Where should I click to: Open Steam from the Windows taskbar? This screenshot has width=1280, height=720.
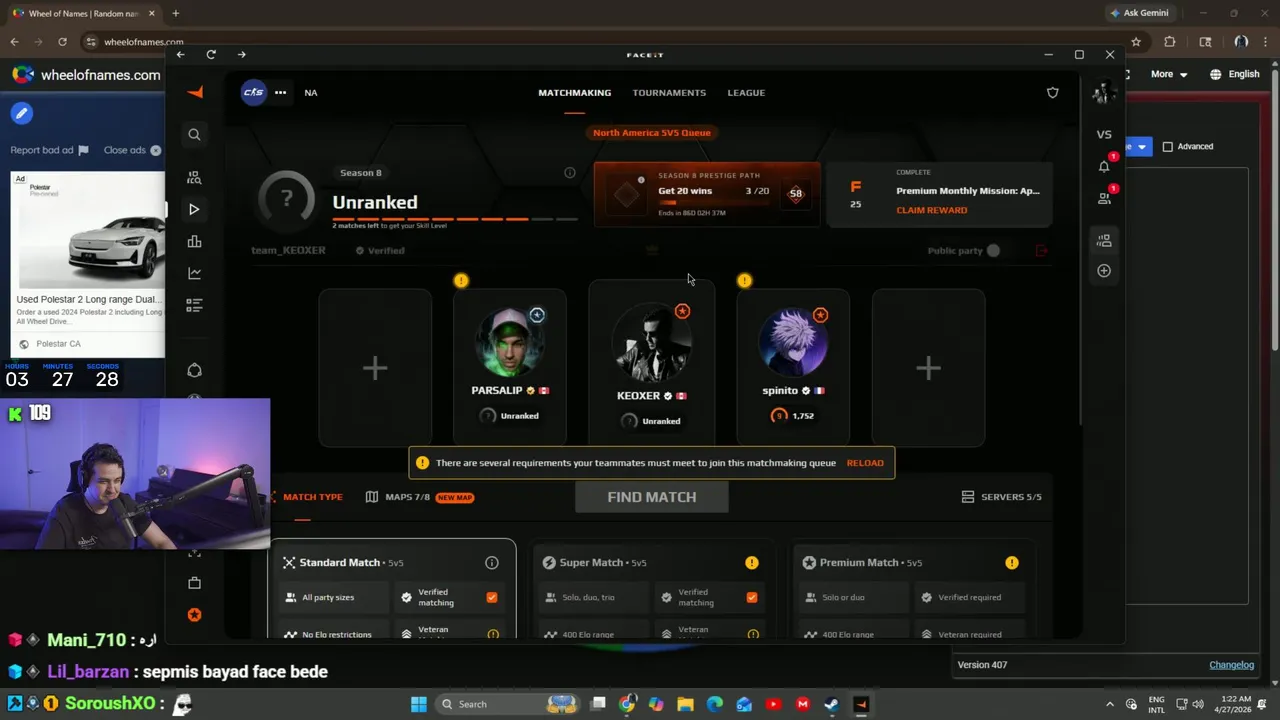click(831, 704)
